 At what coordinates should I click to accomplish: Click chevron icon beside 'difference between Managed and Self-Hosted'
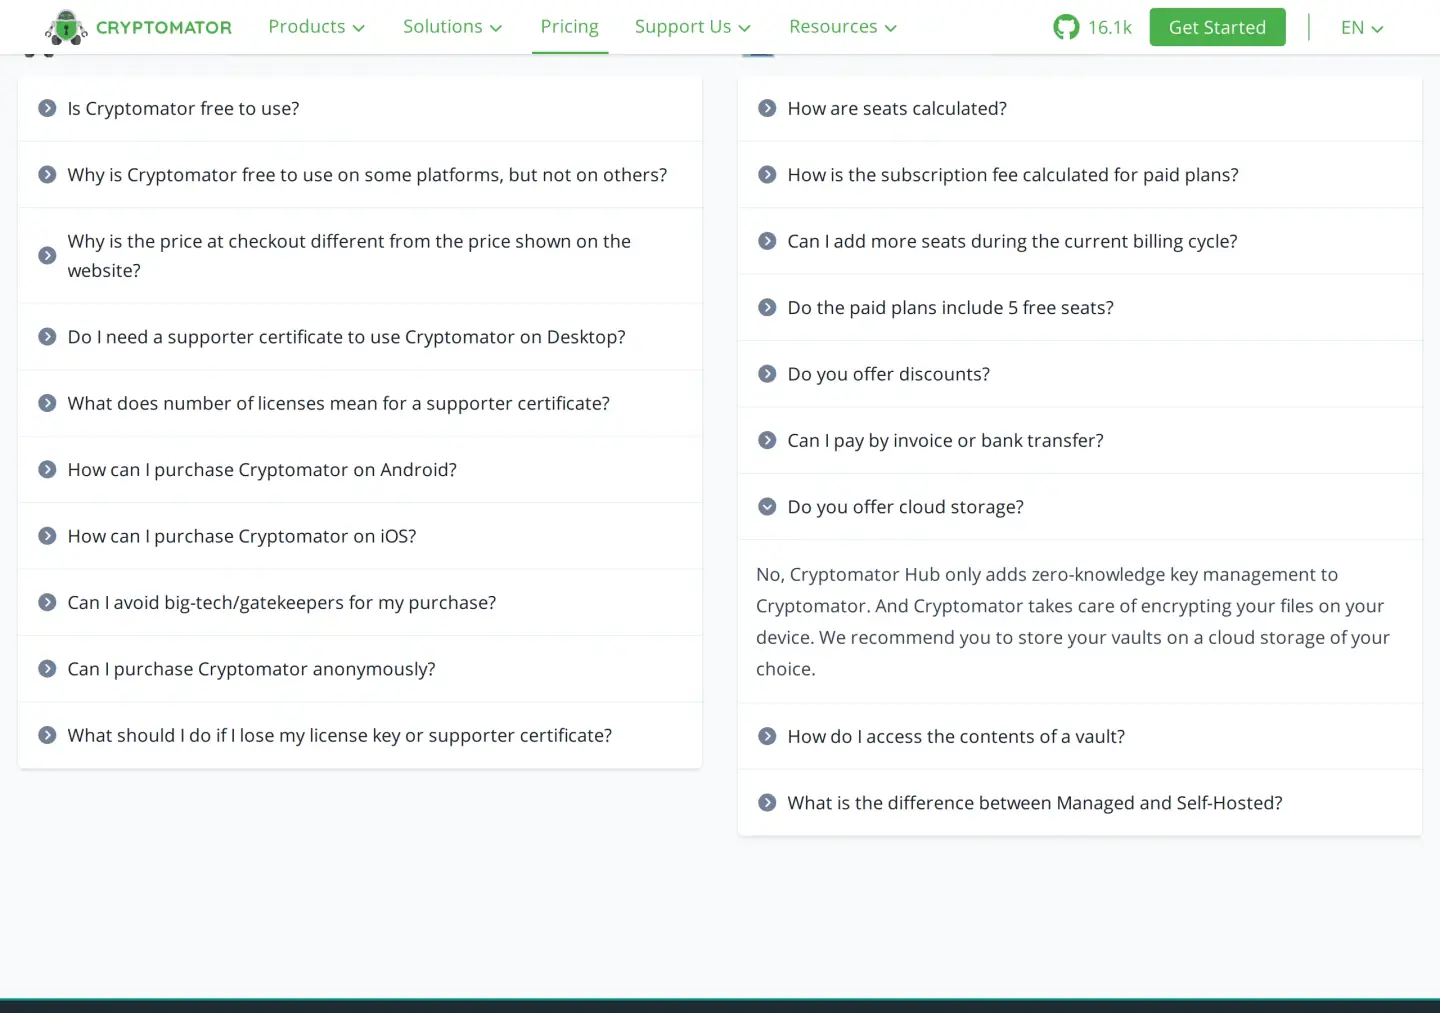click(767, 803)
